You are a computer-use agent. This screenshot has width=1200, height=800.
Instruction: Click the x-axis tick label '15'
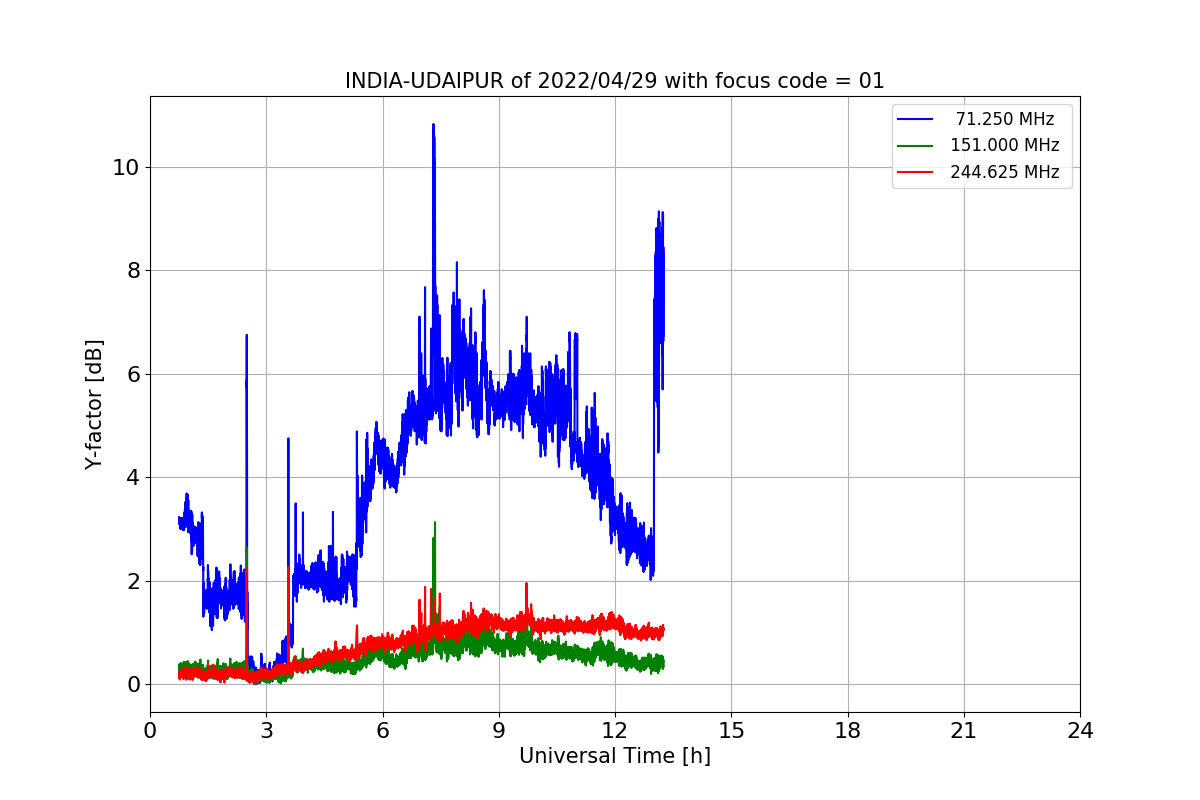731,731
